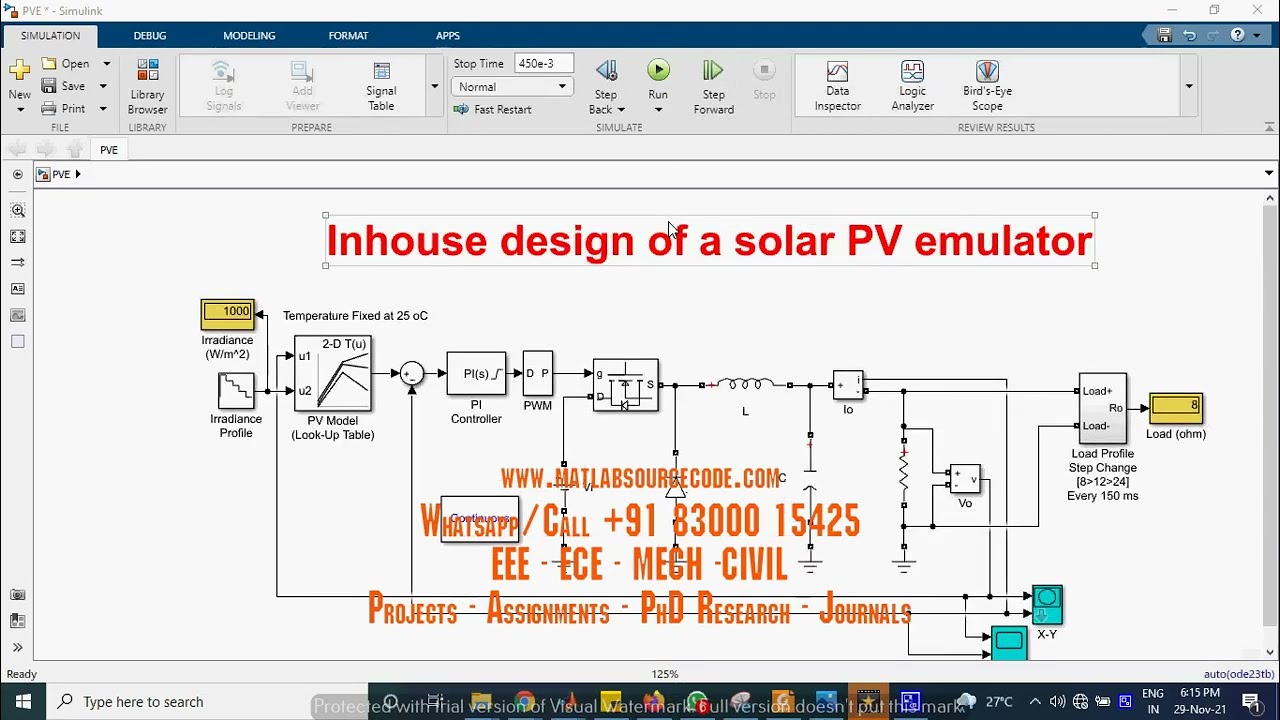Expand the palette chevron at bottom left

pos(18,648)
